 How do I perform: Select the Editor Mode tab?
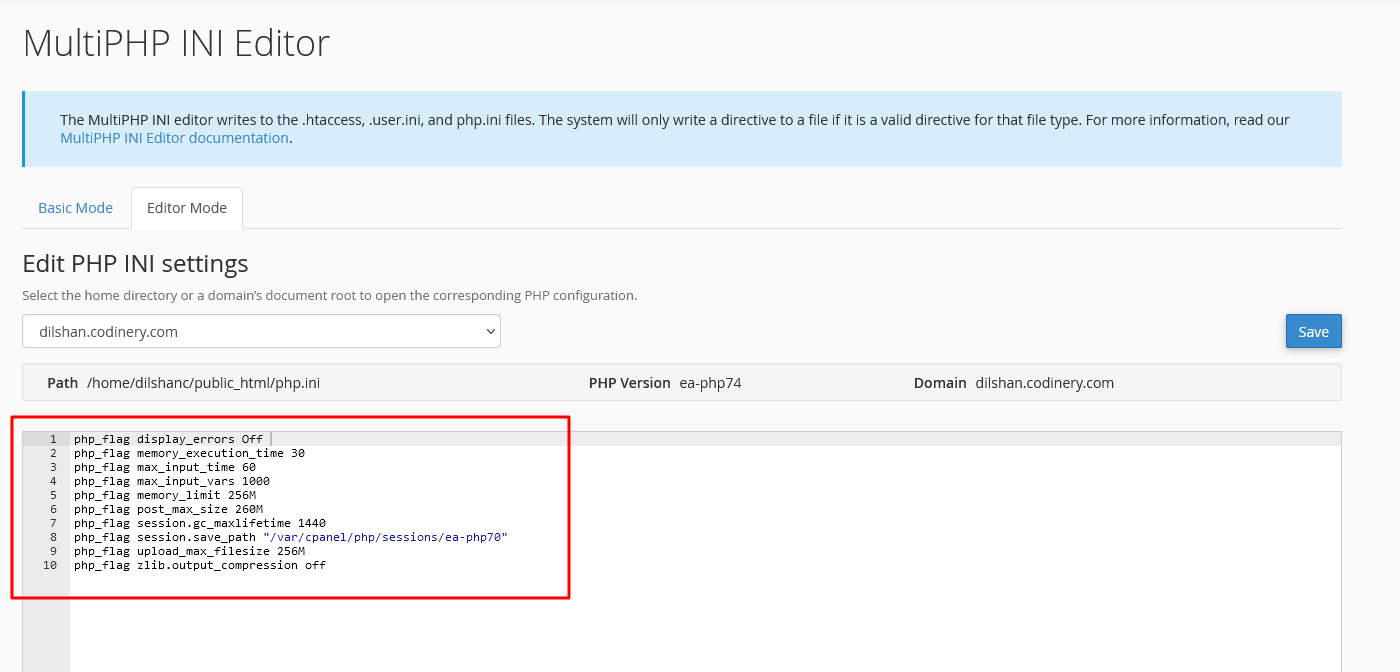186,207
